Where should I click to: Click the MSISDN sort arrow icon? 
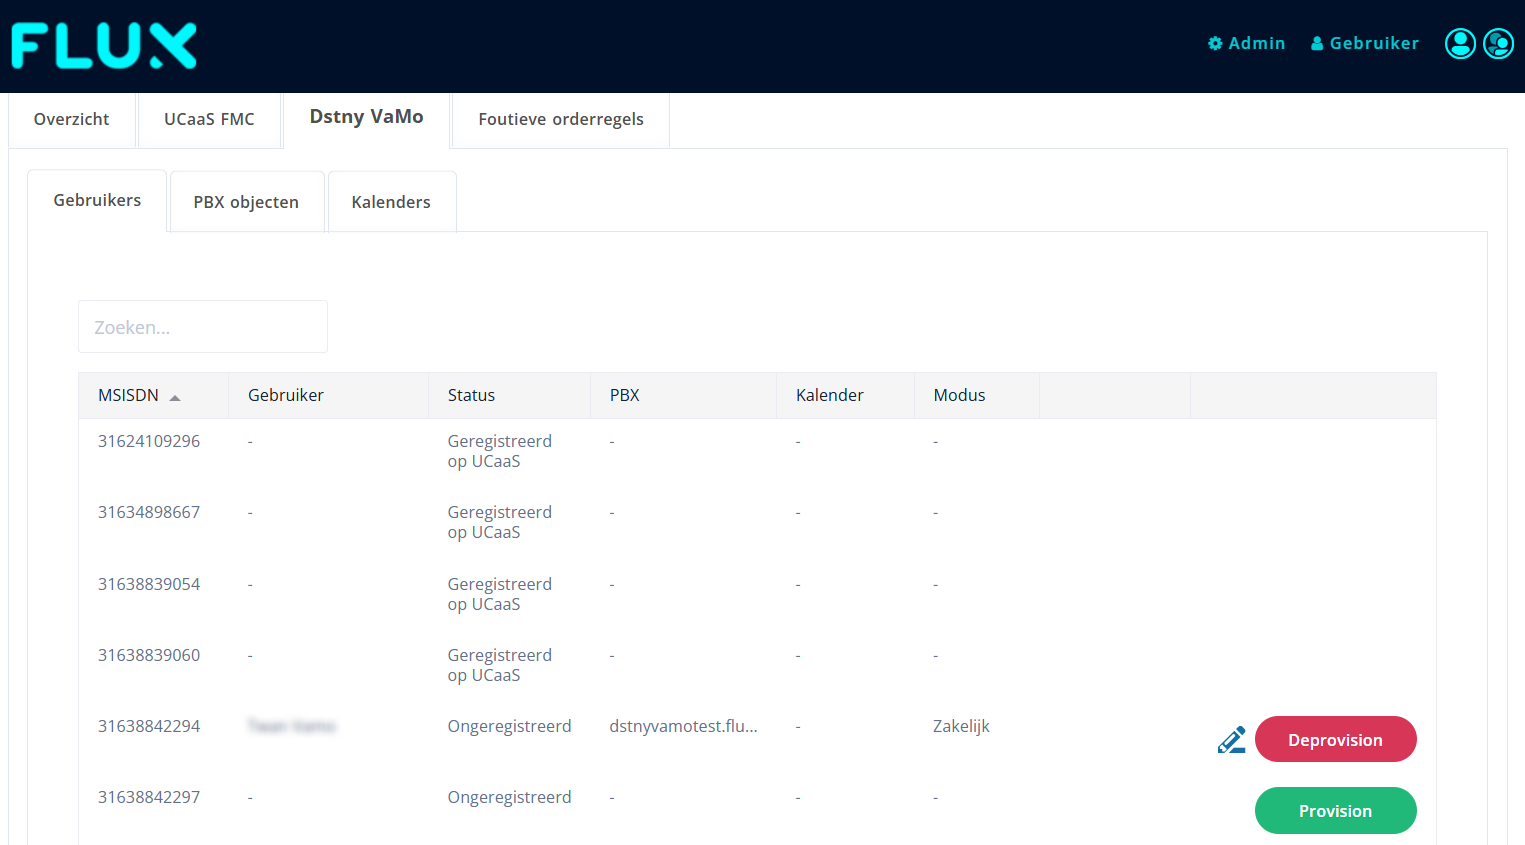175,398
